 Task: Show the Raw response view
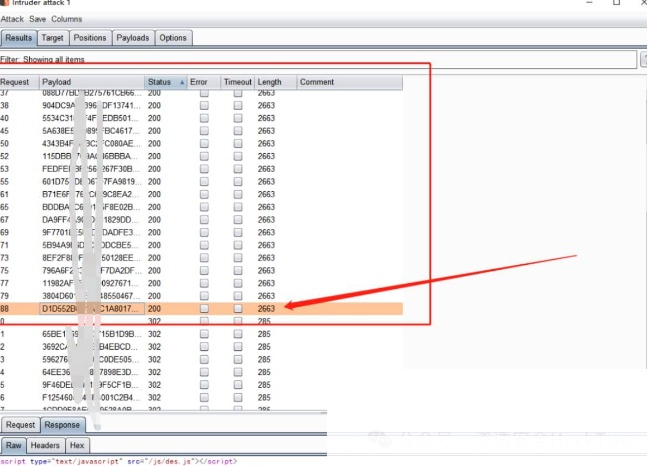[14, 446]
